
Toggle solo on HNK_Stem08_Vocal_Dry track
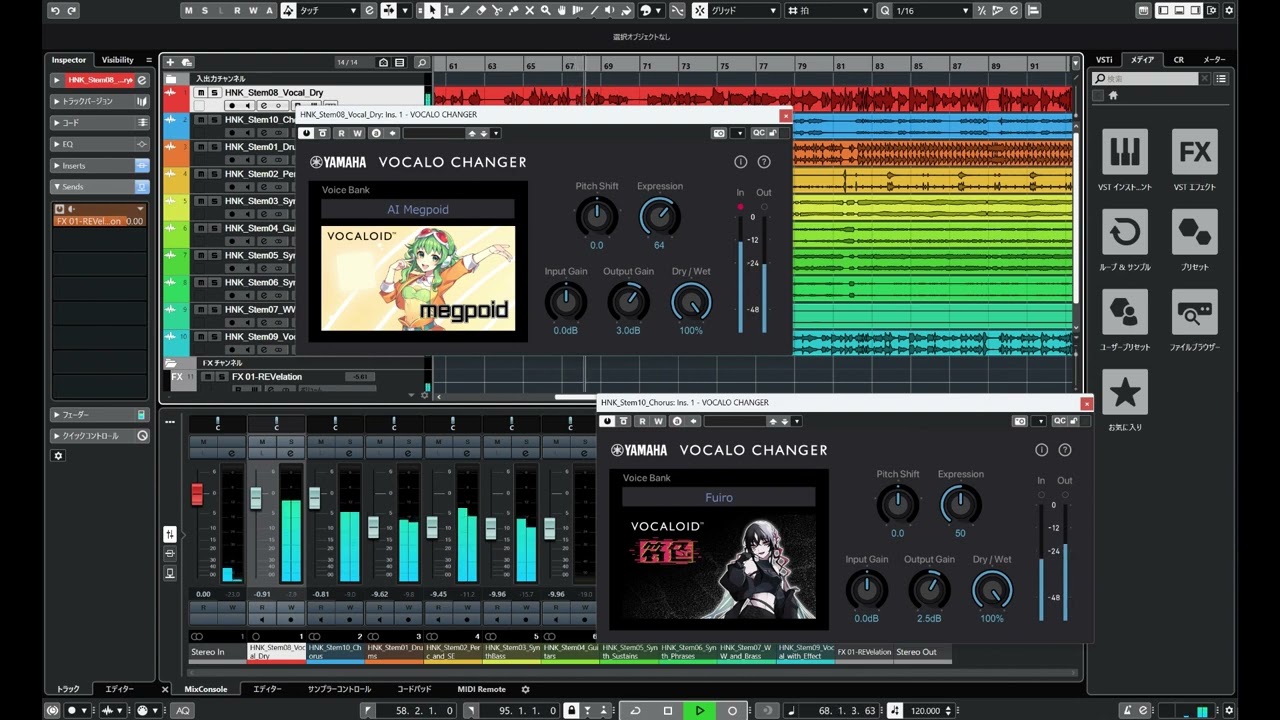coord(213,93)
